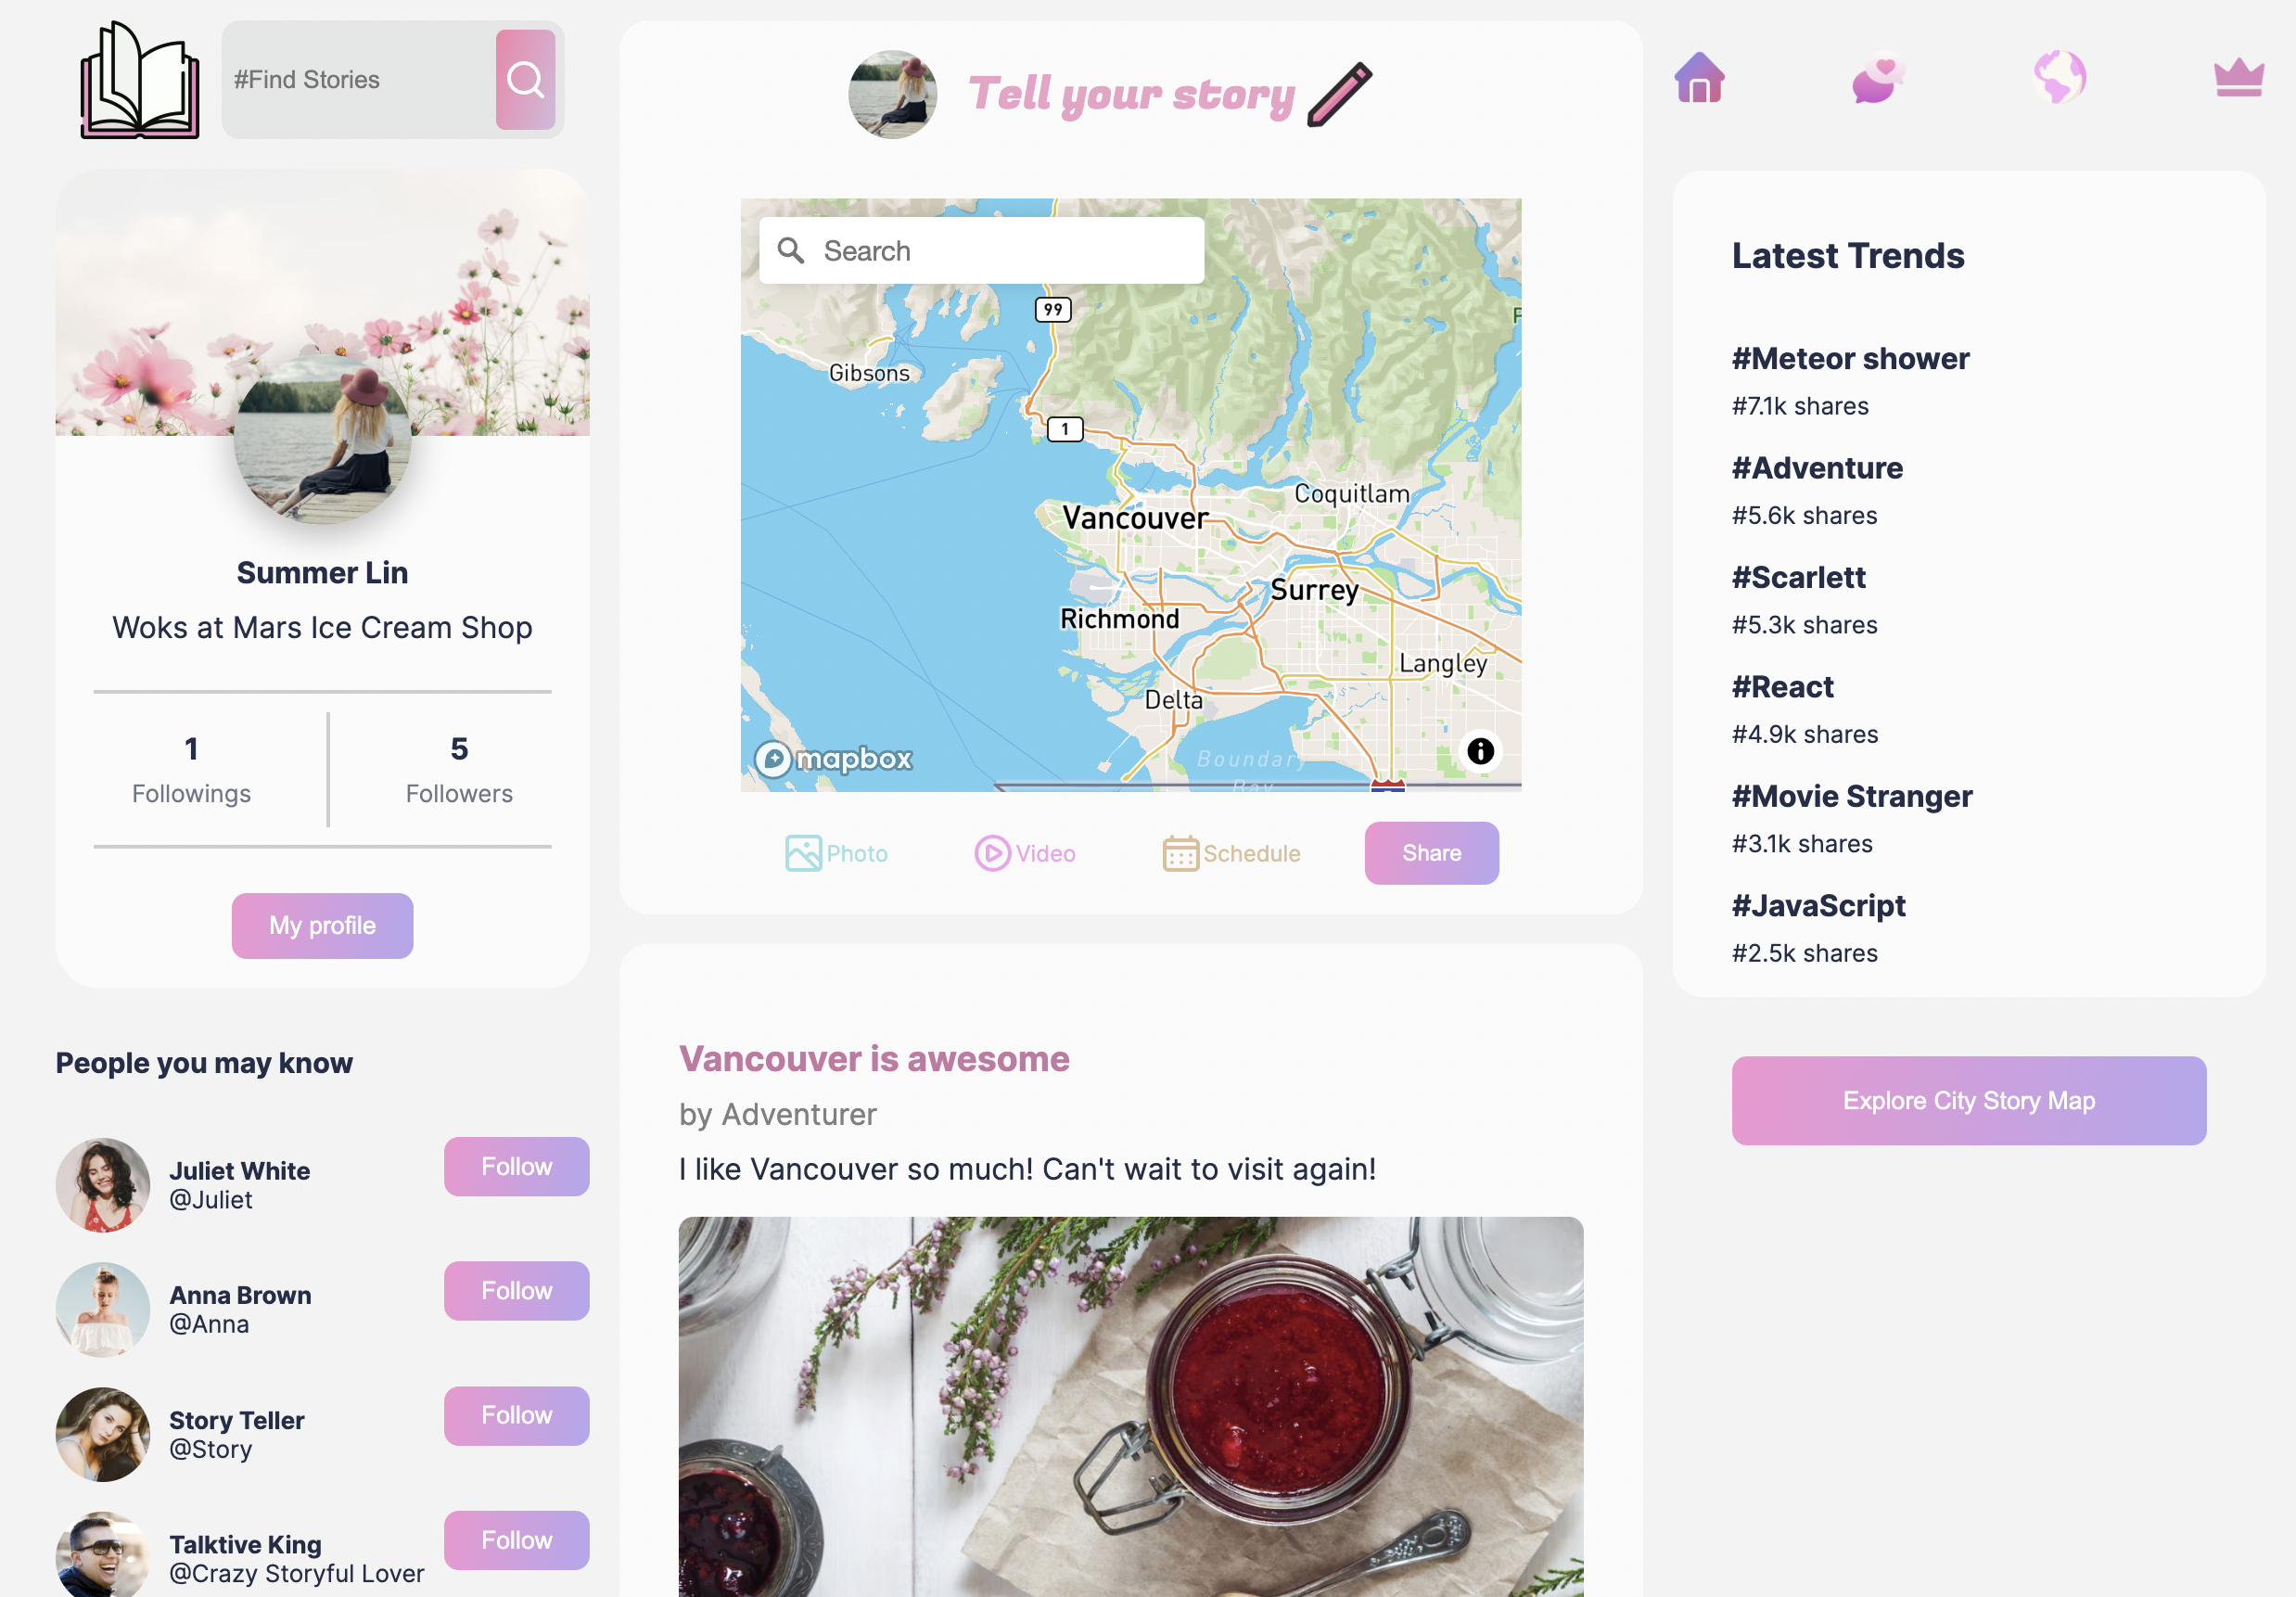Image resolution: width=2296 pixels, height=1597 pixels.
Task: Open the #Meteor shower trend
Action: click(1850, 358)
